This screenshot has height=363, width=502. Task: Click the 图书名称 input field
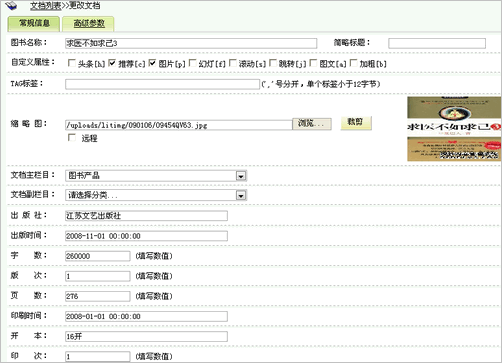coord(191,43)
